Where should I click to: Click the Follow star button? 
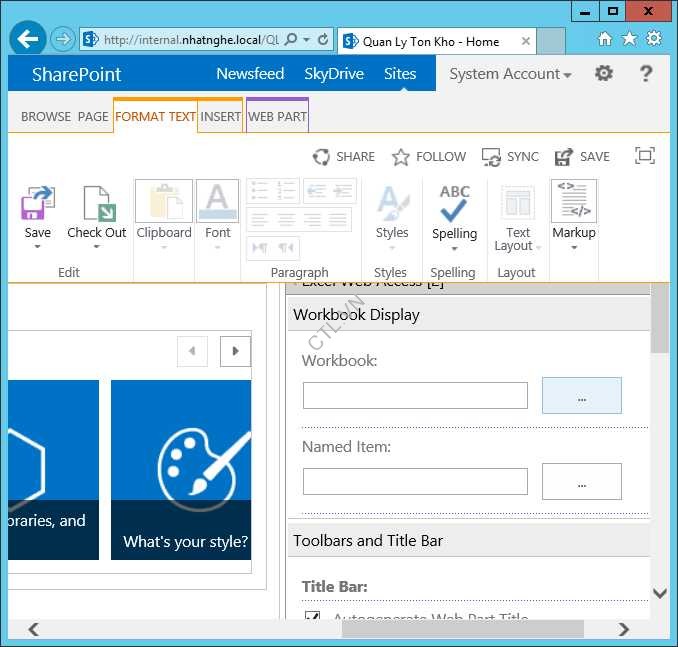428,157
